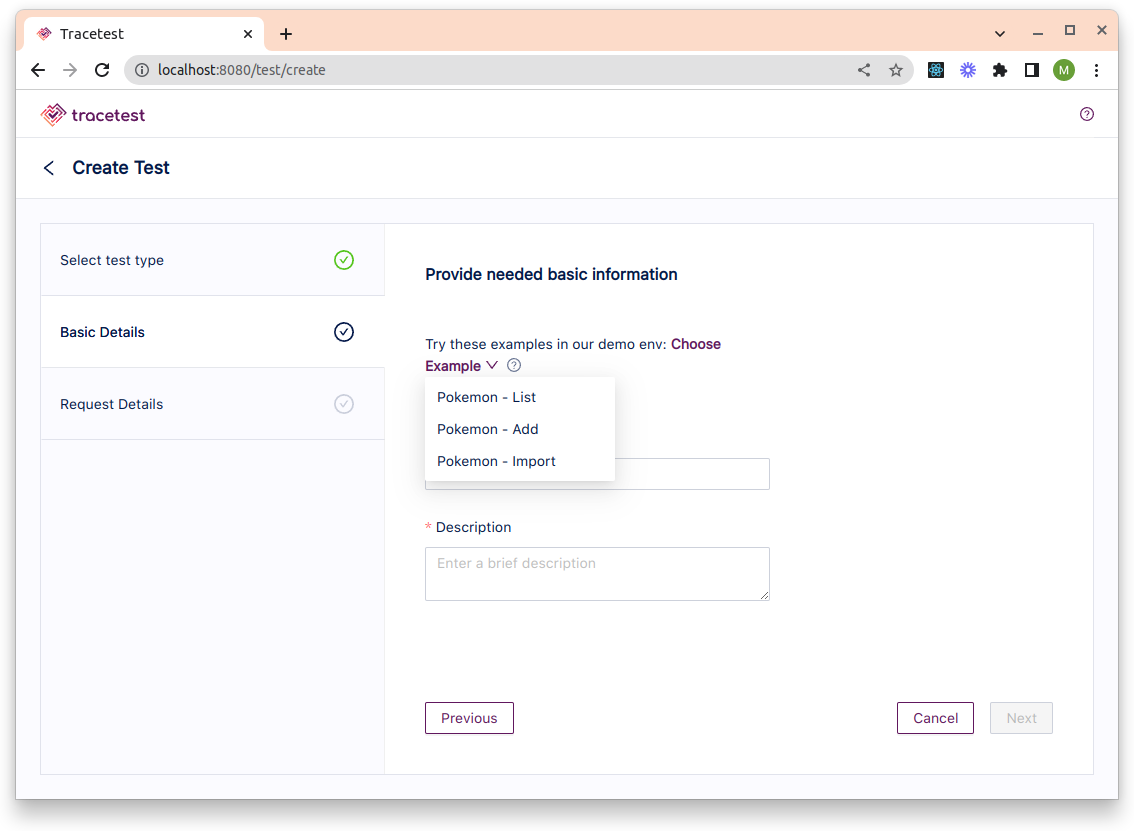Viewport: 1134px width, 831px height.
Task: Open the Basic Details step
Action: click(x=213, y=332)
